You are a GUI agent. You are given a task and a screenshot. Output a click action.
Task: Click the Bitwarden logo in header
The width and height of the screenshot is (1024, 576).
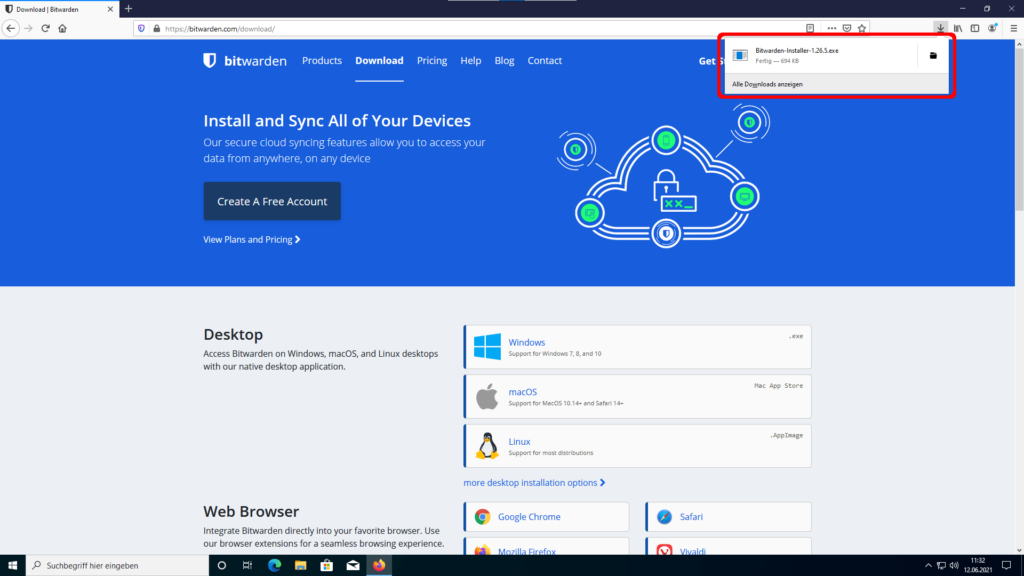[x=245, y=61]
